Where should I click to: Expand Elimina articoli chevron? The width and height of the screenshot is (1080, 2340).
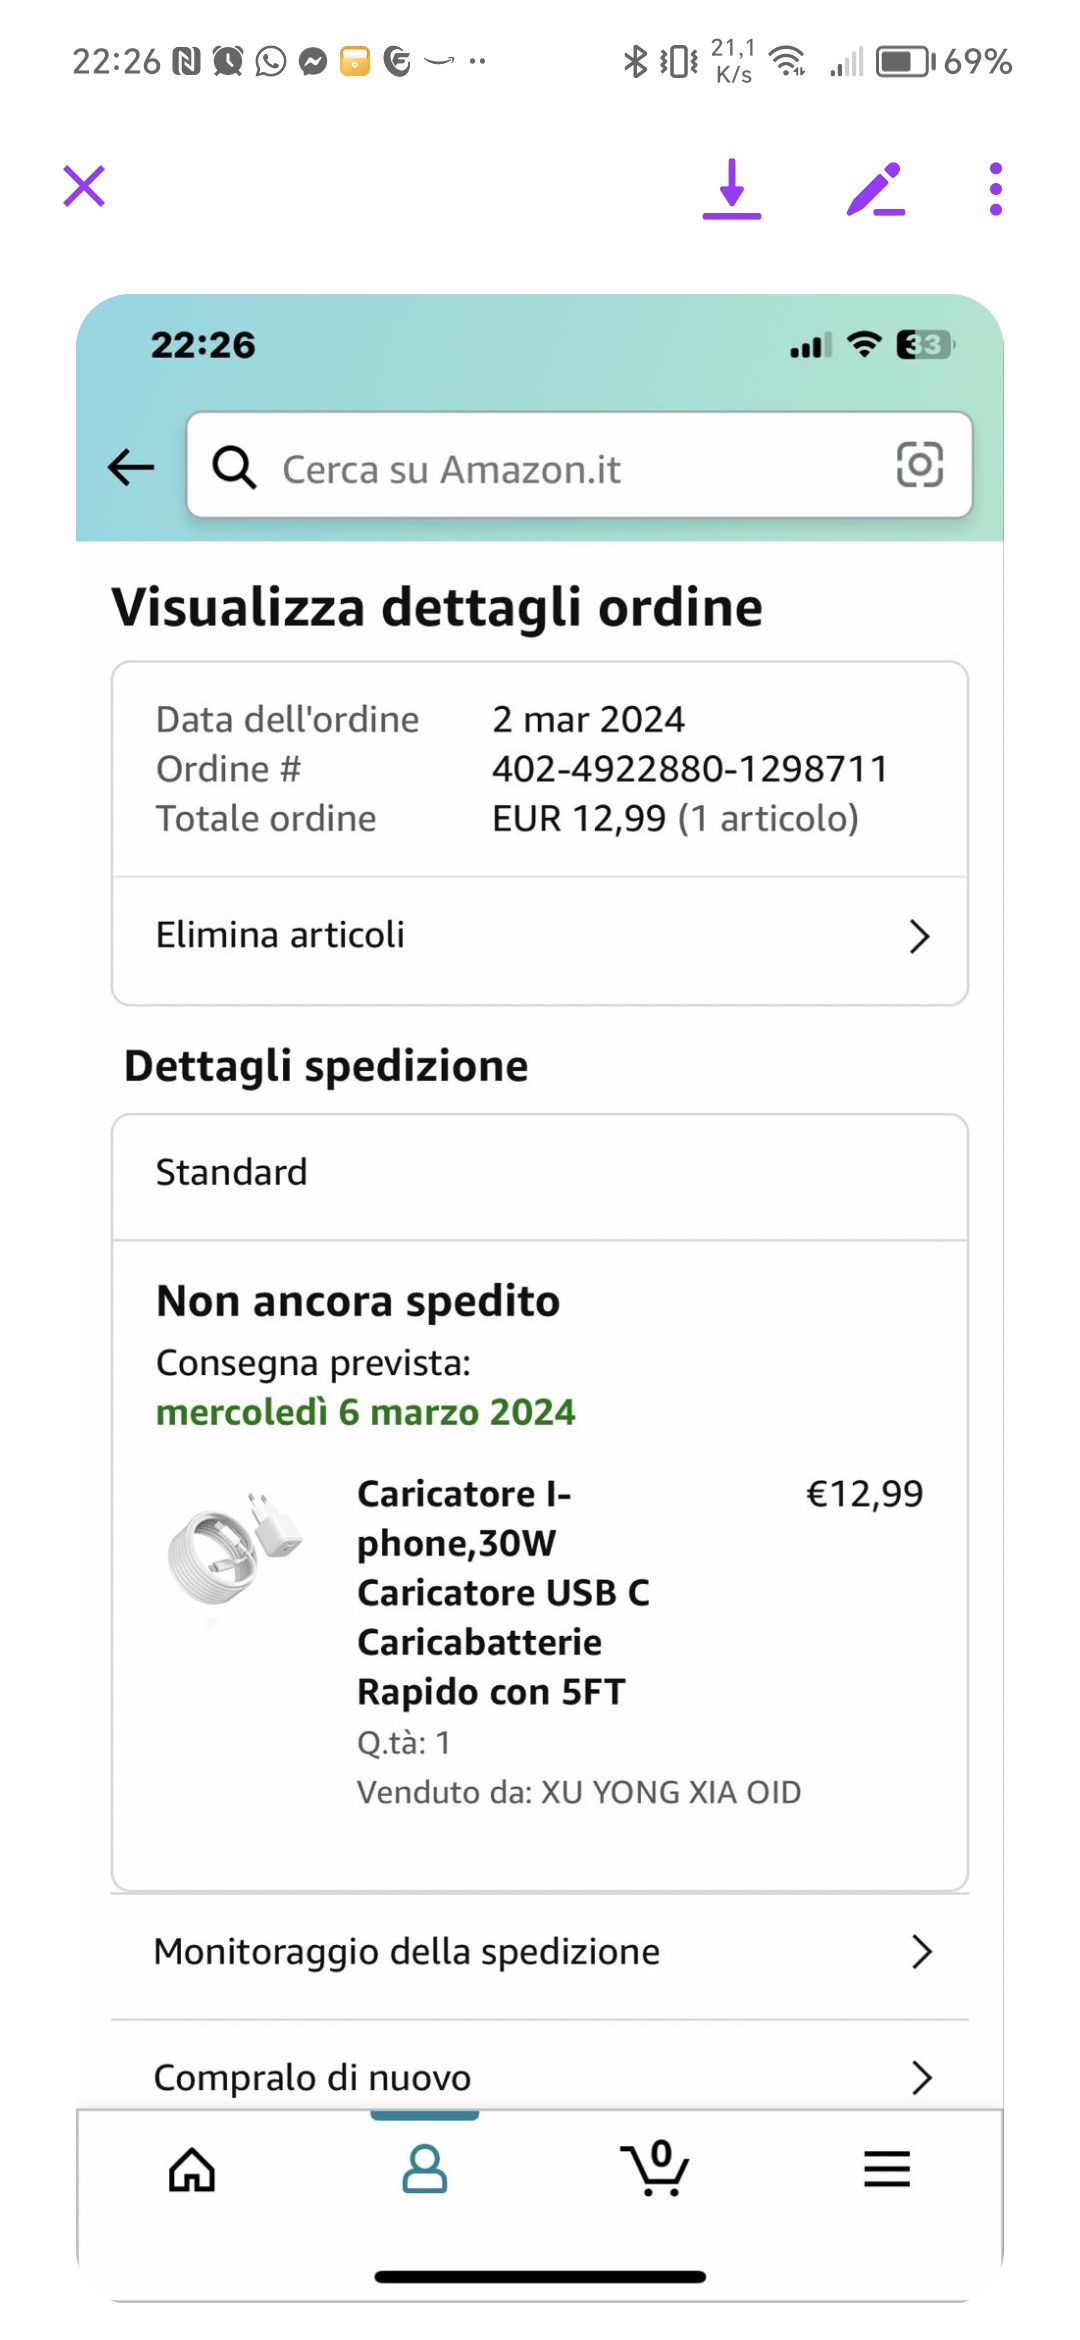pyautogui.click(x=919, y=937)
